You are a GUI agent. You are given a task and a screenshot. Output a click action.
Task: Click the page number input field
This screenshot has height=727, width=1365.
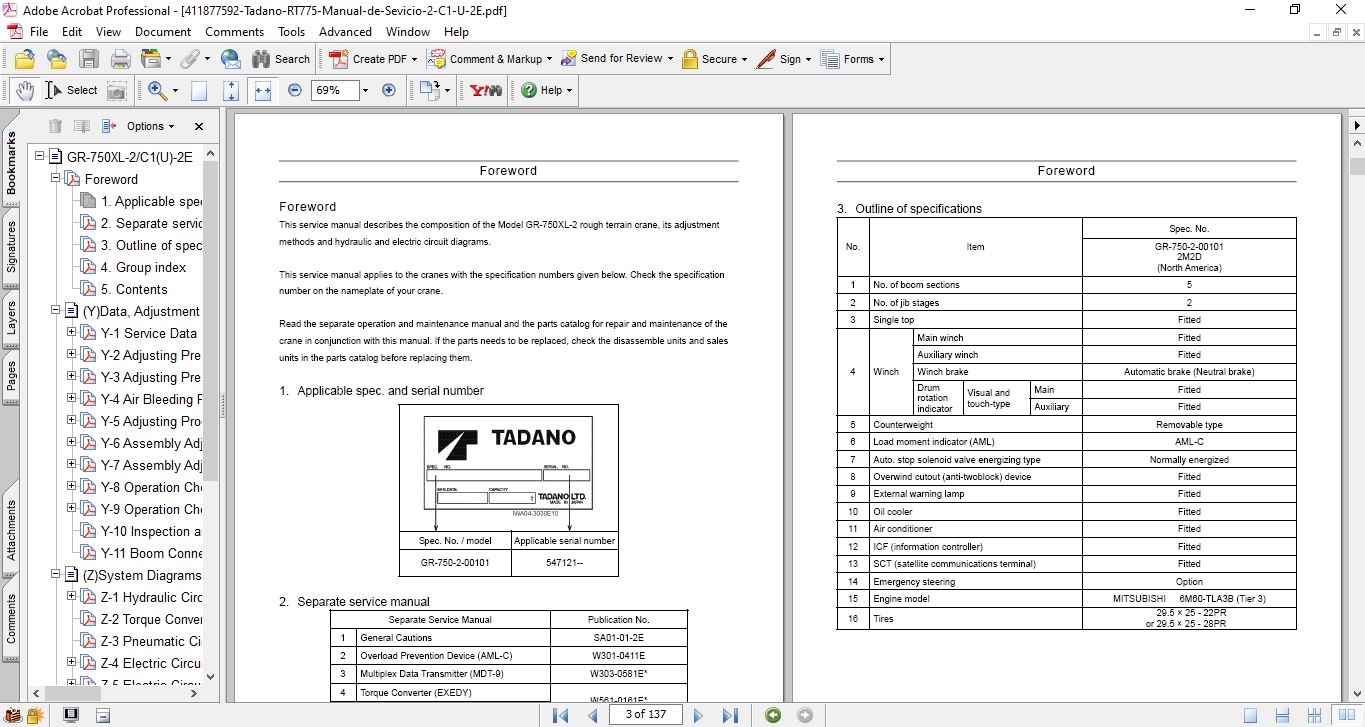(x=646, y=714)
